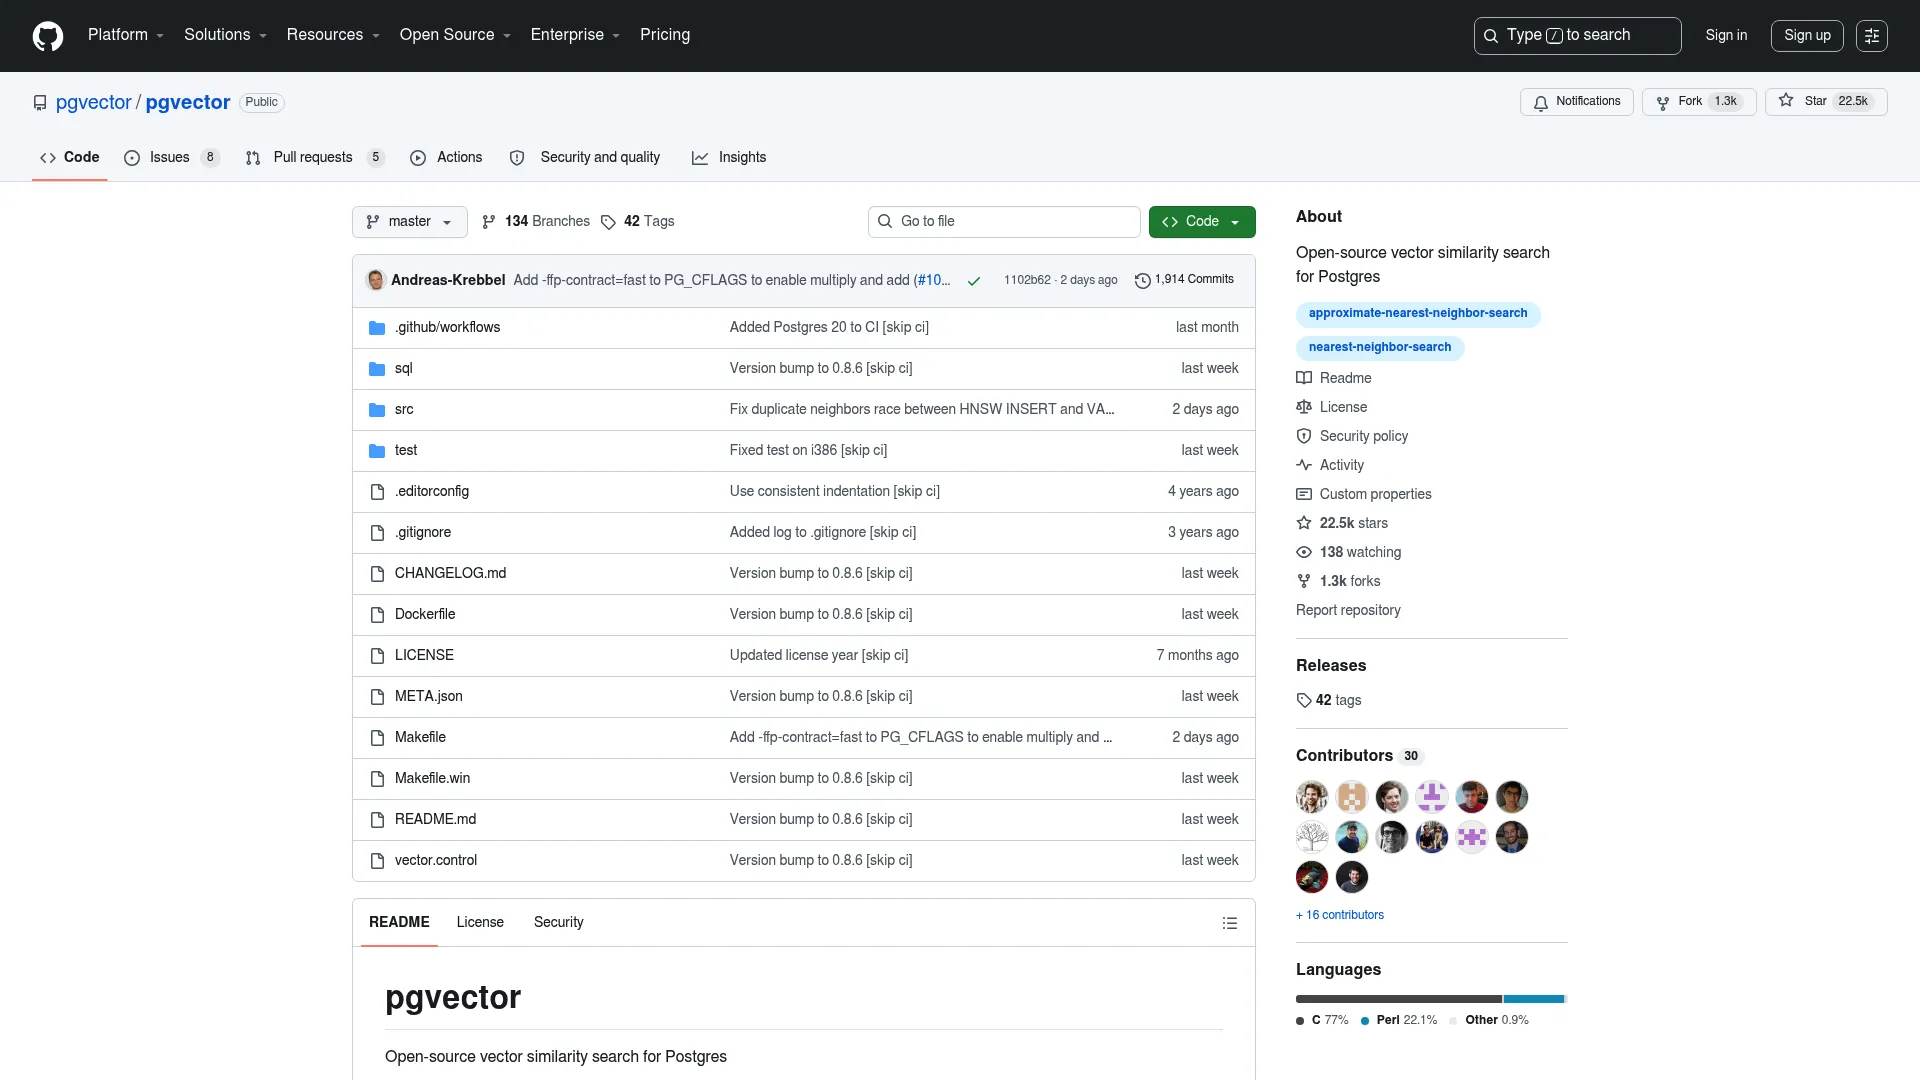Click the vector.control file icon
The width and height of the screenshot is (1920, 1080).
pyautogui.click(x=377, y=861)
